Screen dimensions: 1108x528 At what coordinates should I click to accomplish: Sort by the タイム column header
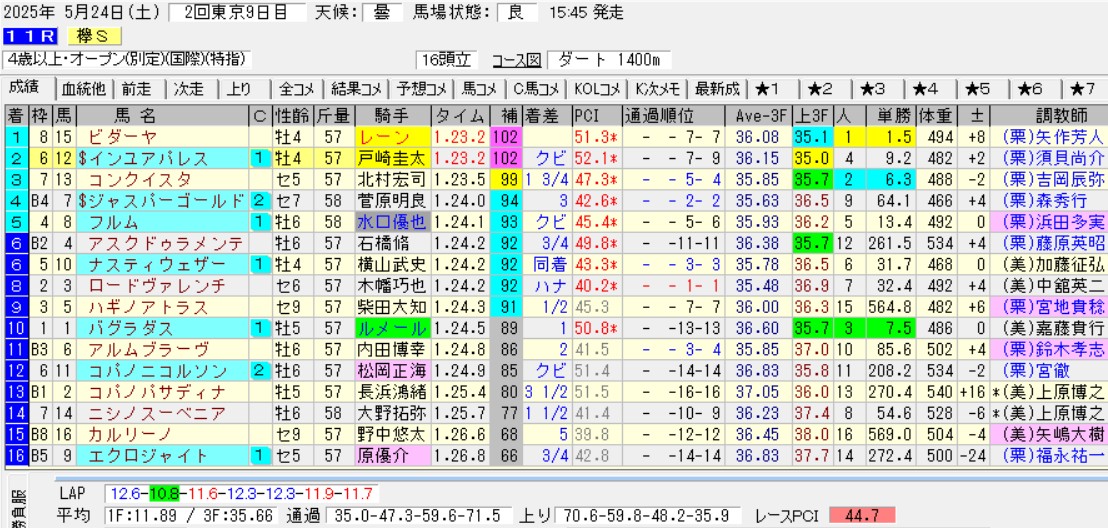coord(460,114)
